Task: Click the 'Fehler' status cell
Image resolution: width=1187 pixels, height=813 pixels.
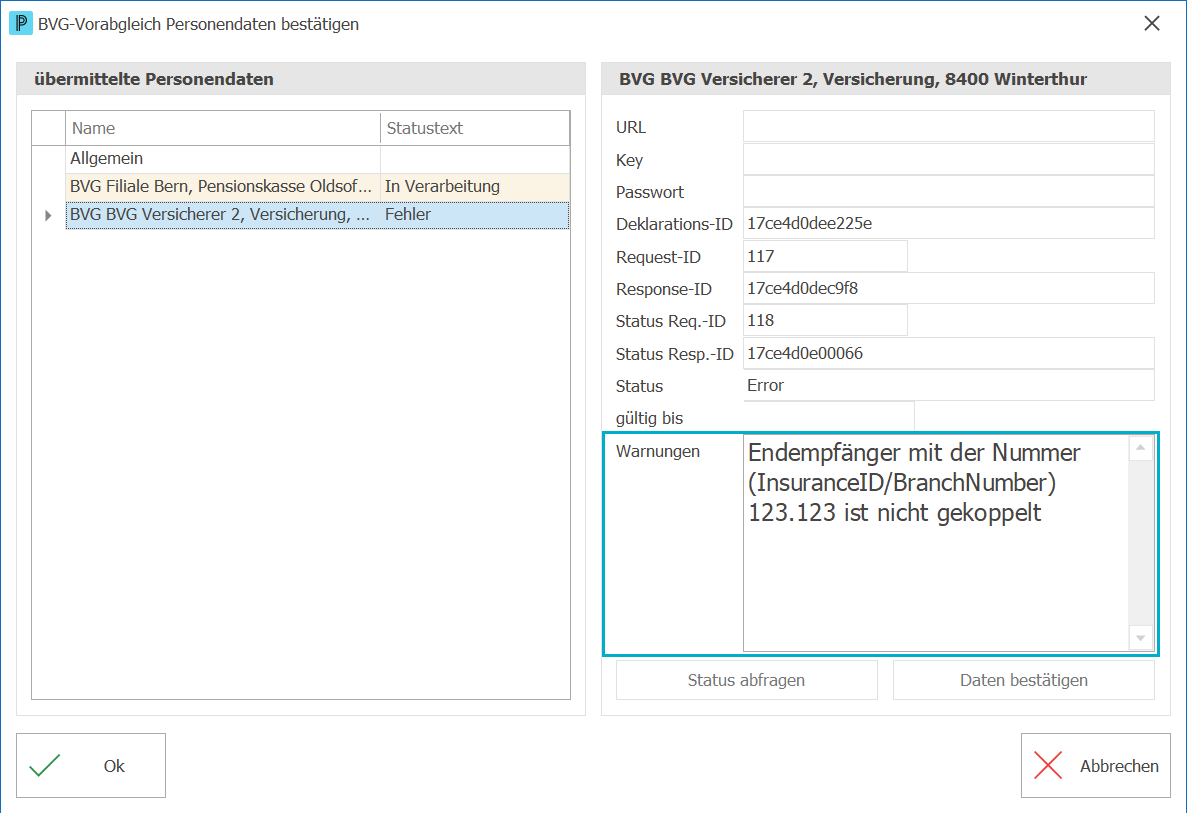Action: coord(475,215)
